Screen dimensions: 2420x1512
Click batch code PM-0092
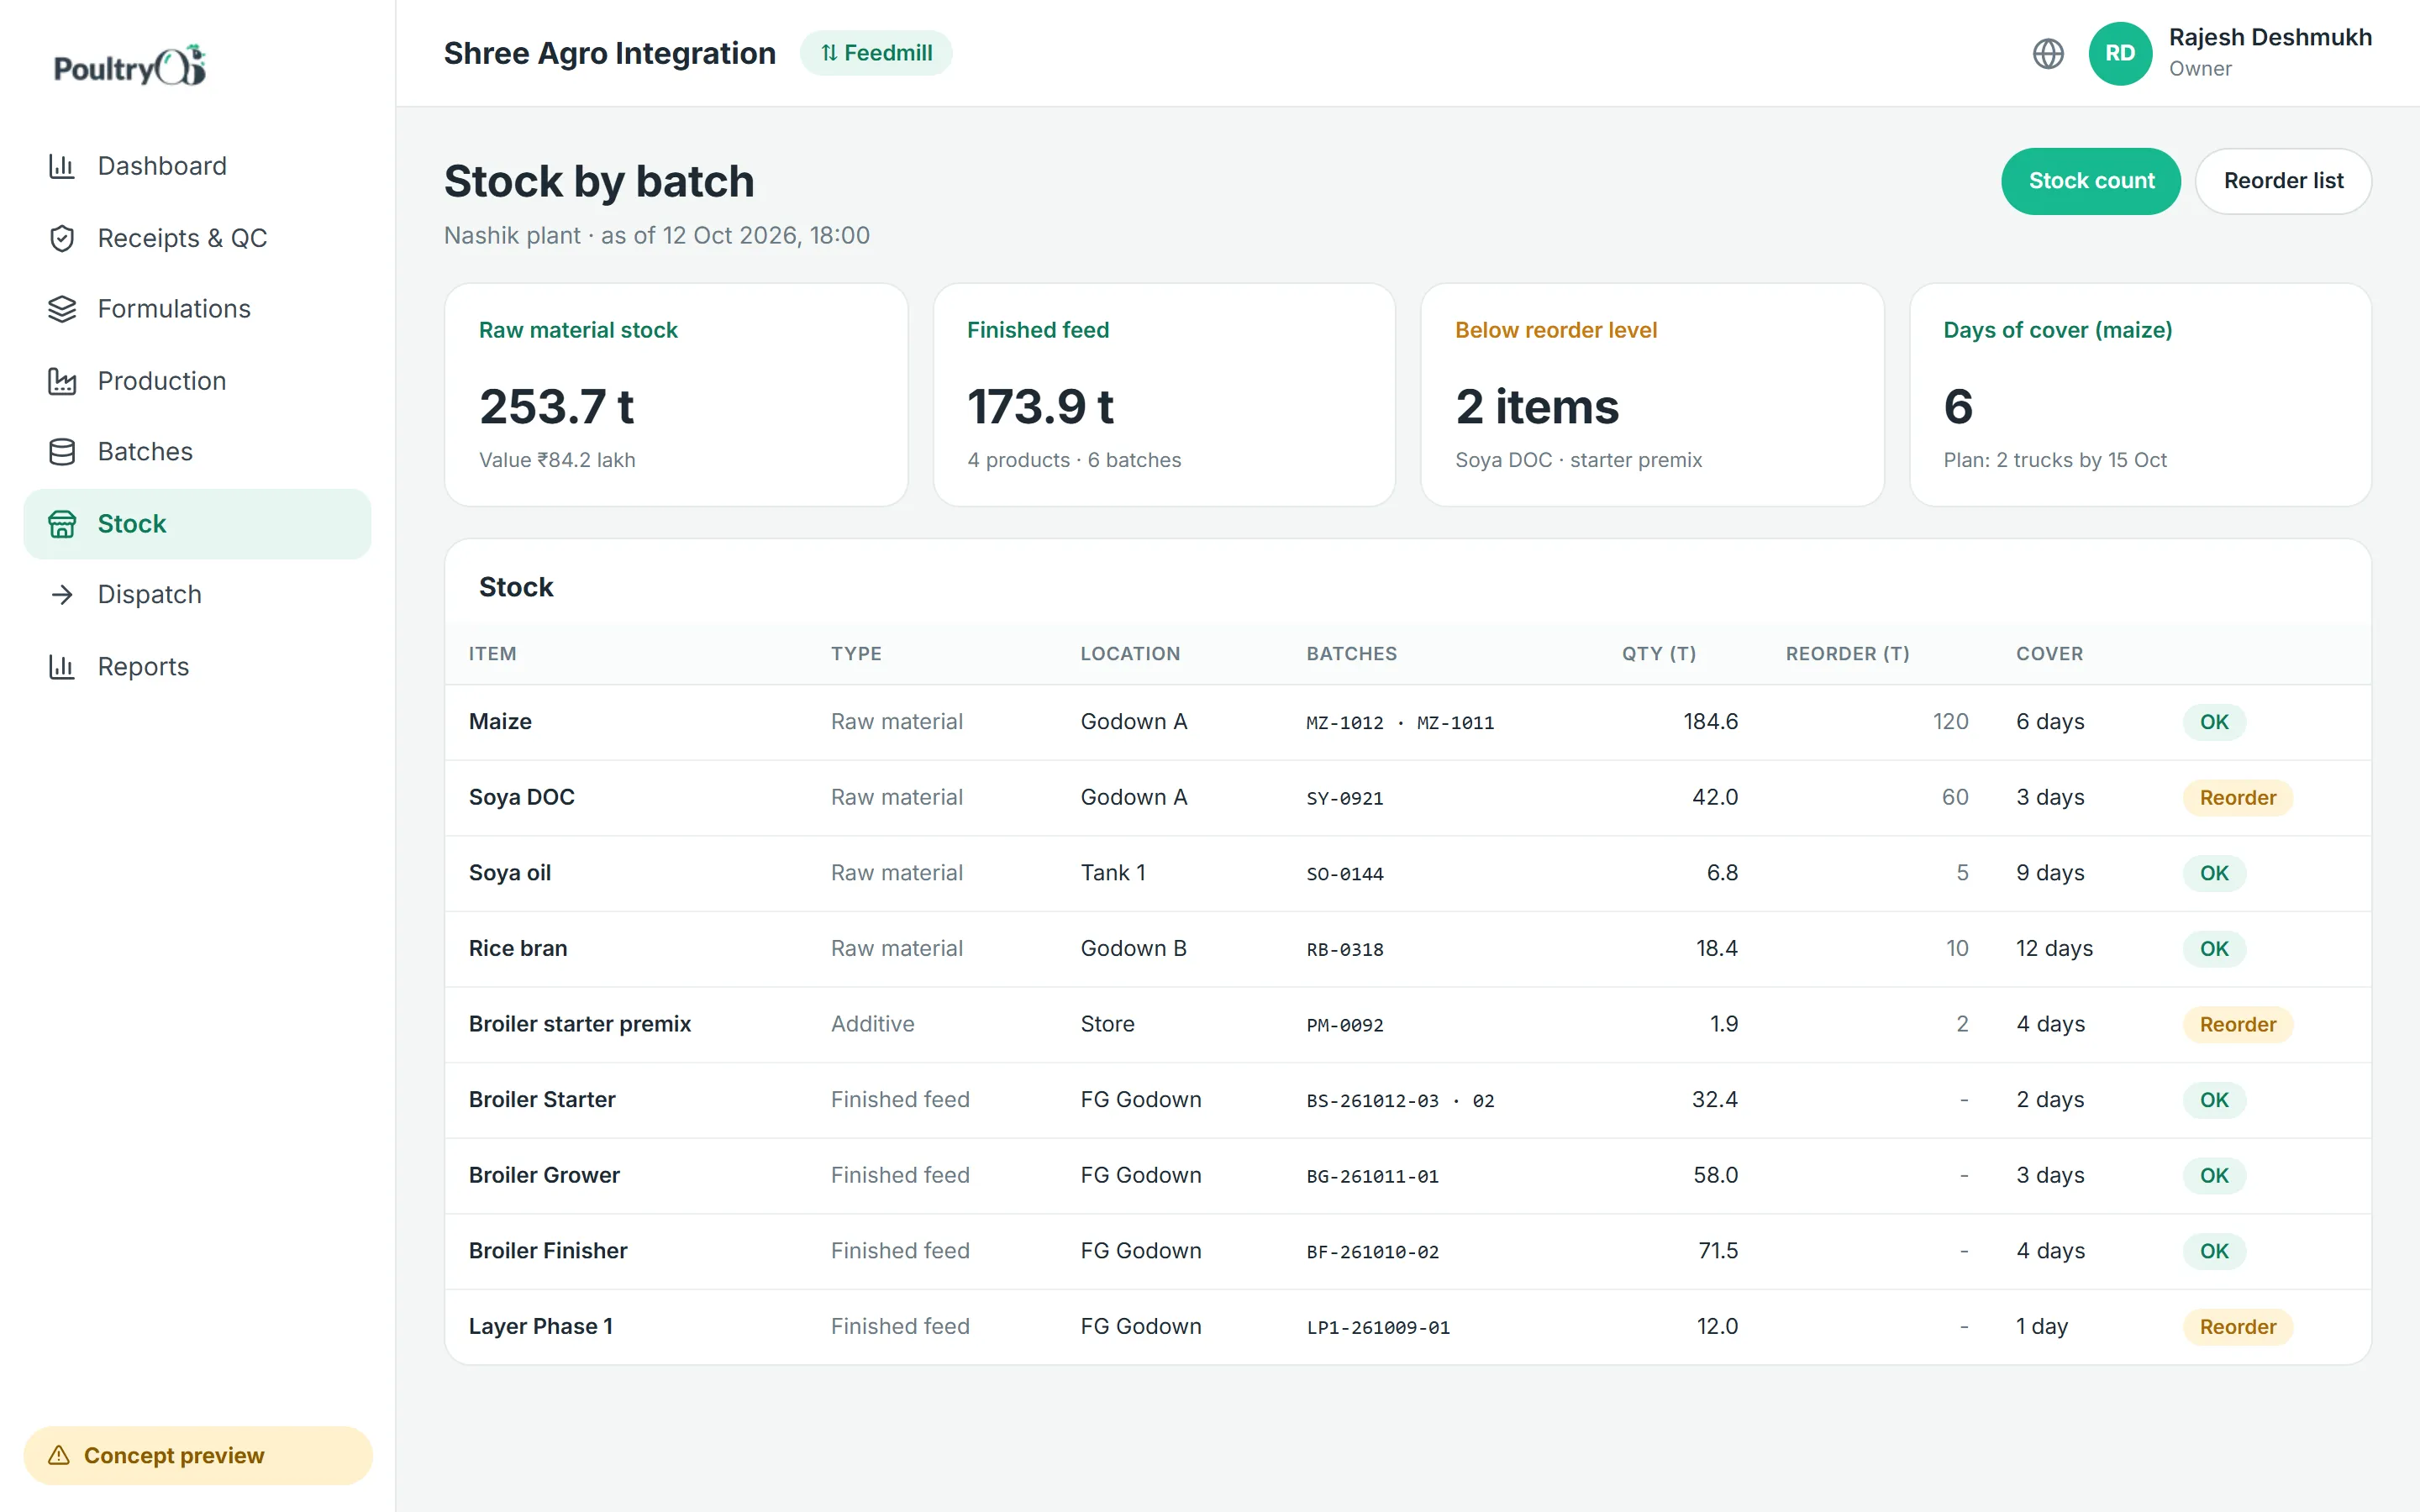click(x=1344, y=1026)
